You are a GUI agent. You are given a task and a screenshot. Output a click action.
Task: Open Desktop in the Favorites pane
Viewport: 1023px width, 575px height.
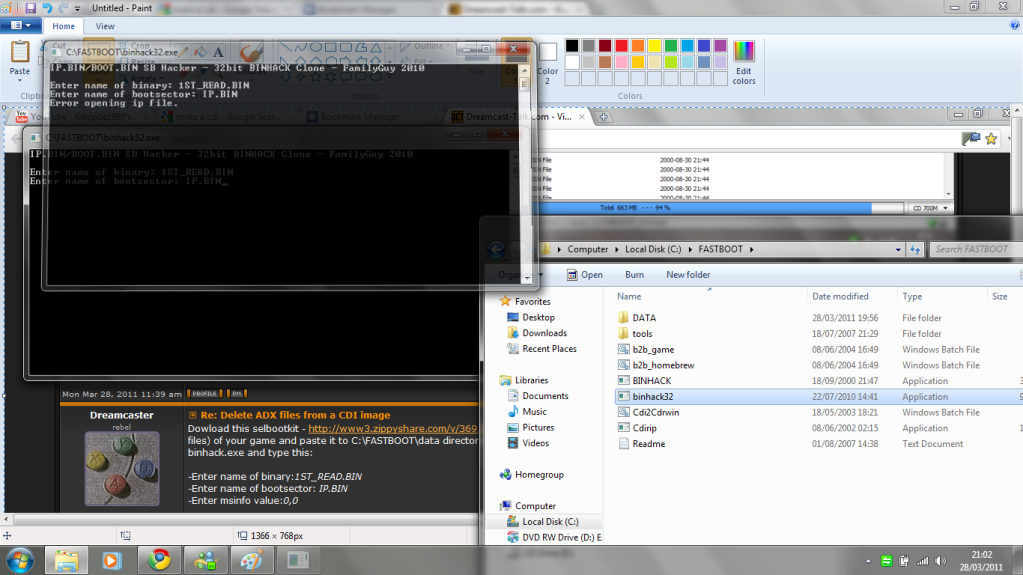(x=538, y=317)
